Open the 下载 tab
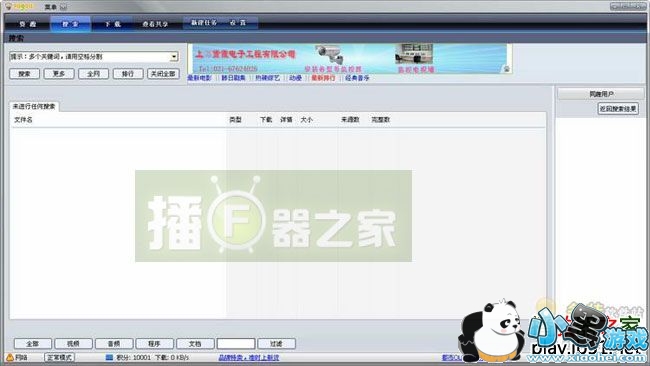650x366 pixels. coord(112,24)
